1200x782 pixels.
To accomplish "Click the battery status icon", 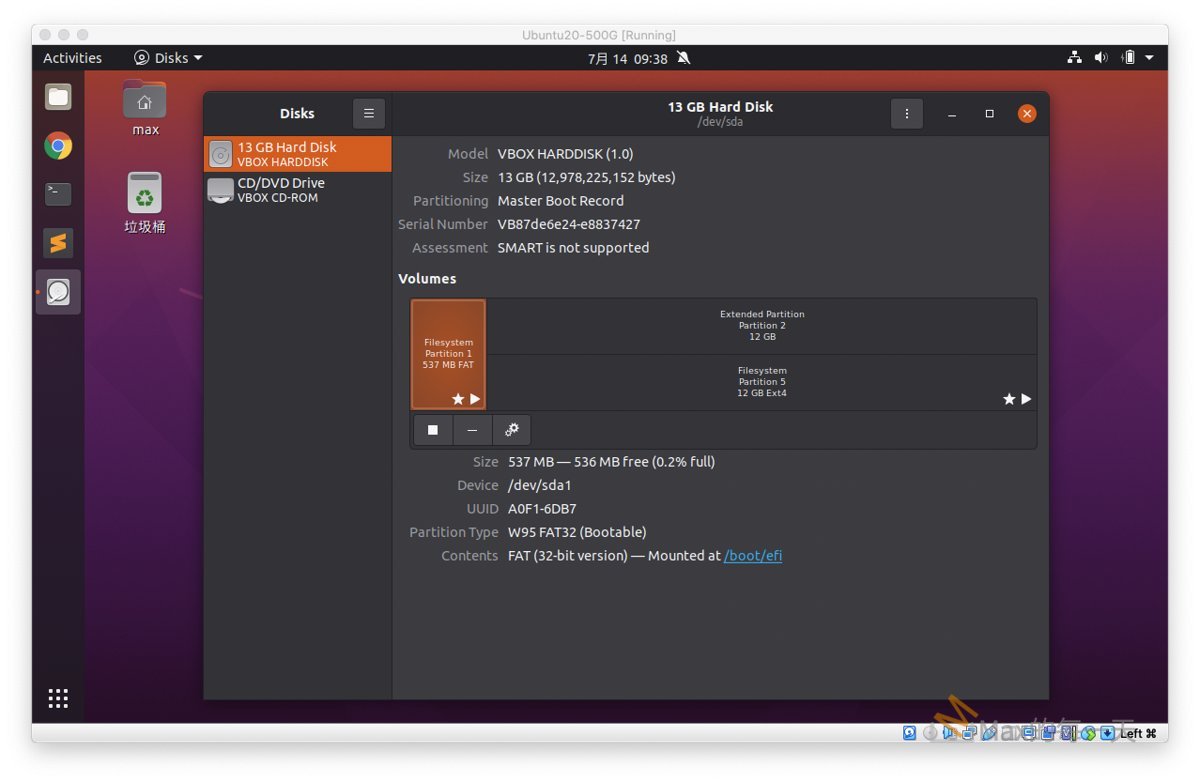I will (1128, 58).
